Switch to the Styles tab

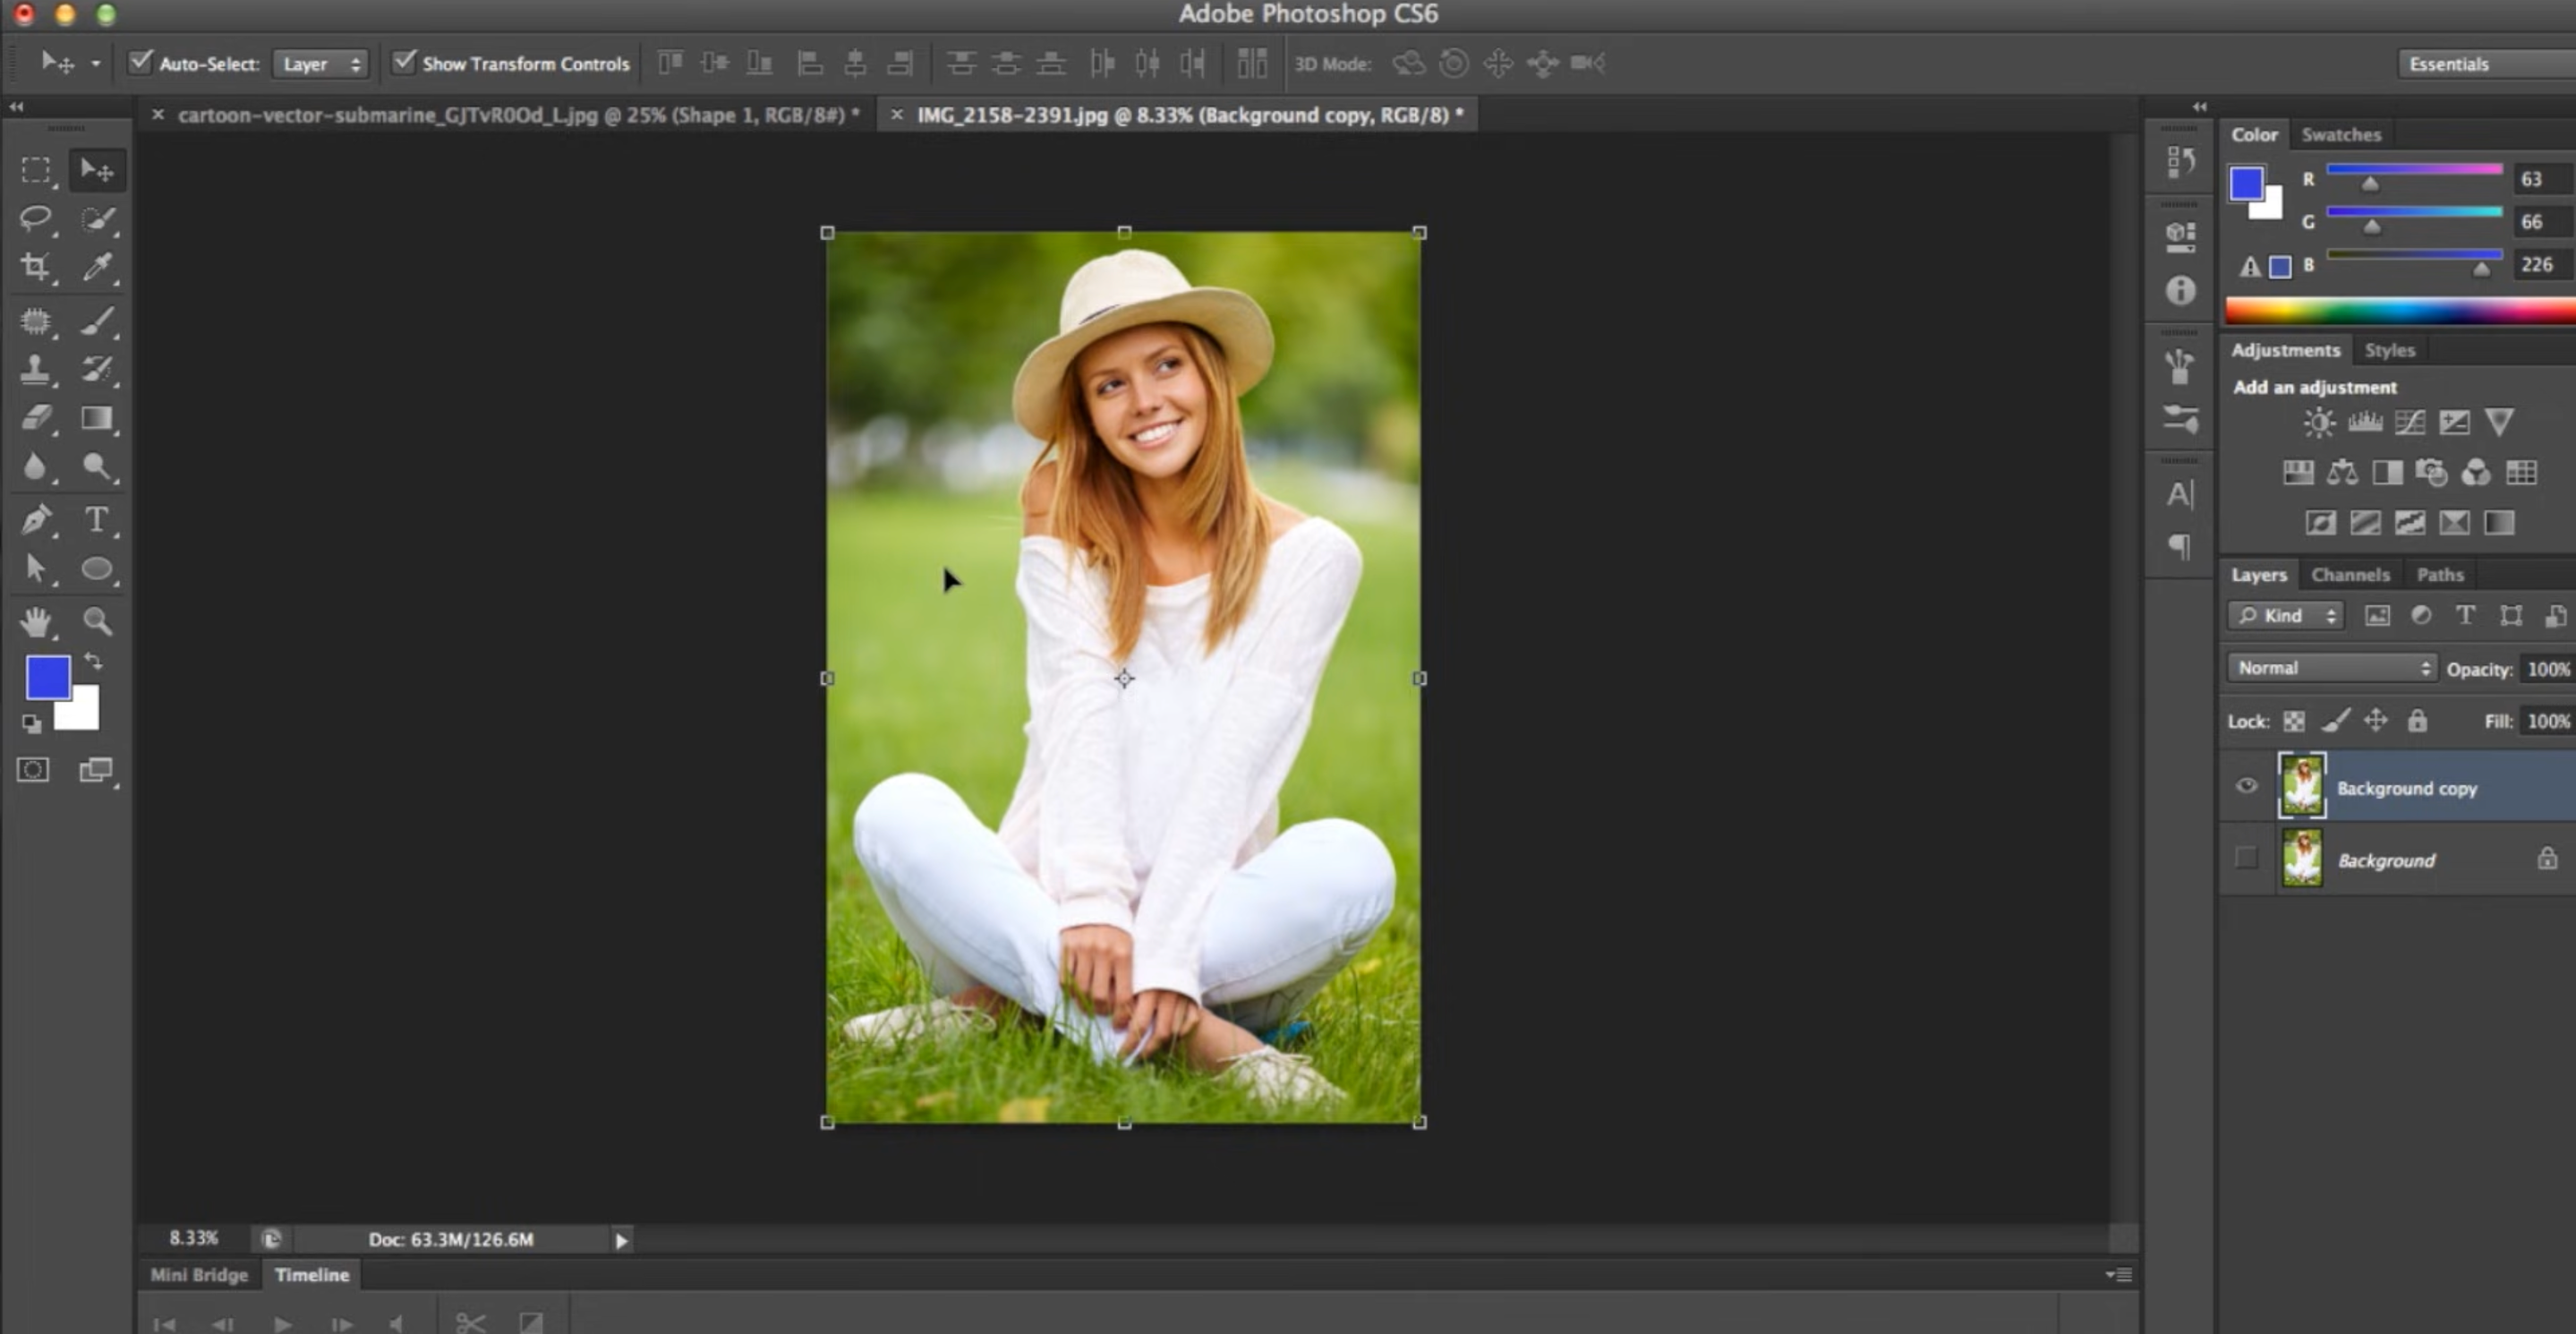[x=2389, y=350]
